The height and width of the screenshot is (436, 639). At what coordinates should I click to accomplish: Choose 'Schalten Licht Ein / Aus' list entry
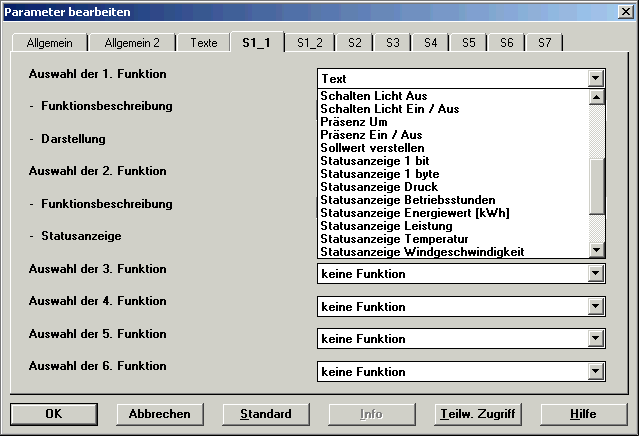click(390, 109)
